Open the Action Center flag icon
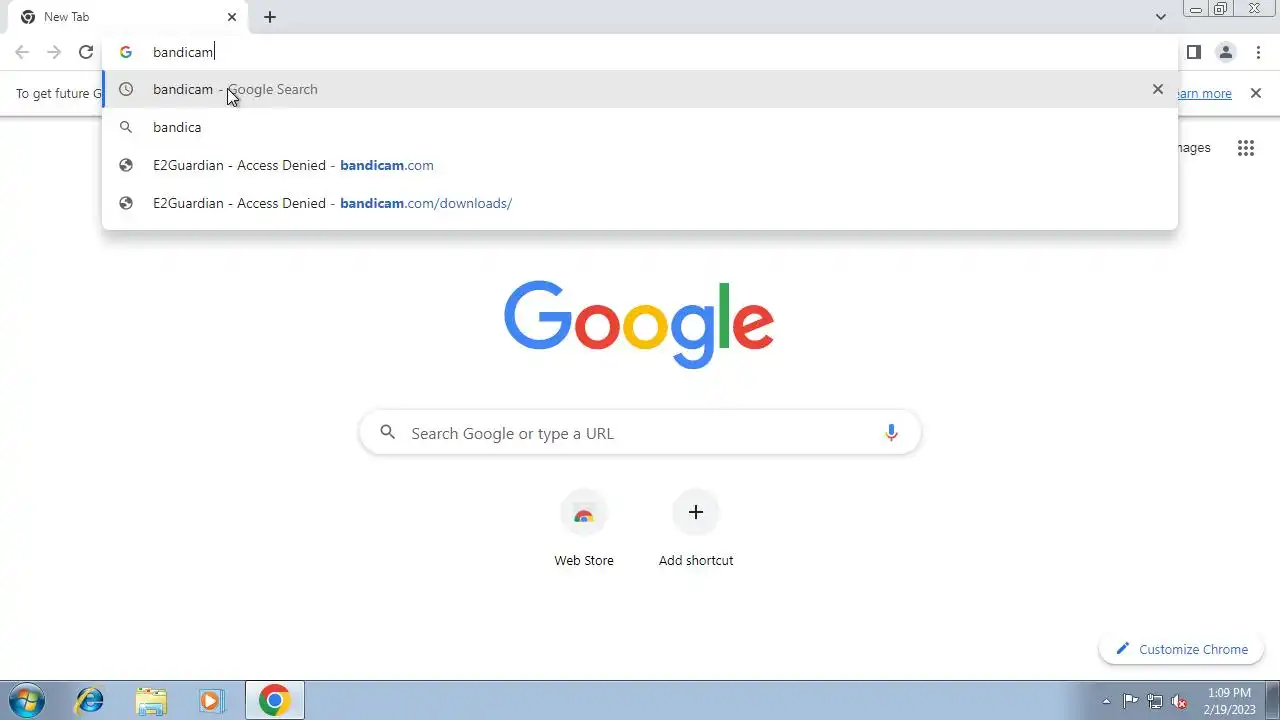Viewport: 1280px width, 720px height. (1130, 701)
